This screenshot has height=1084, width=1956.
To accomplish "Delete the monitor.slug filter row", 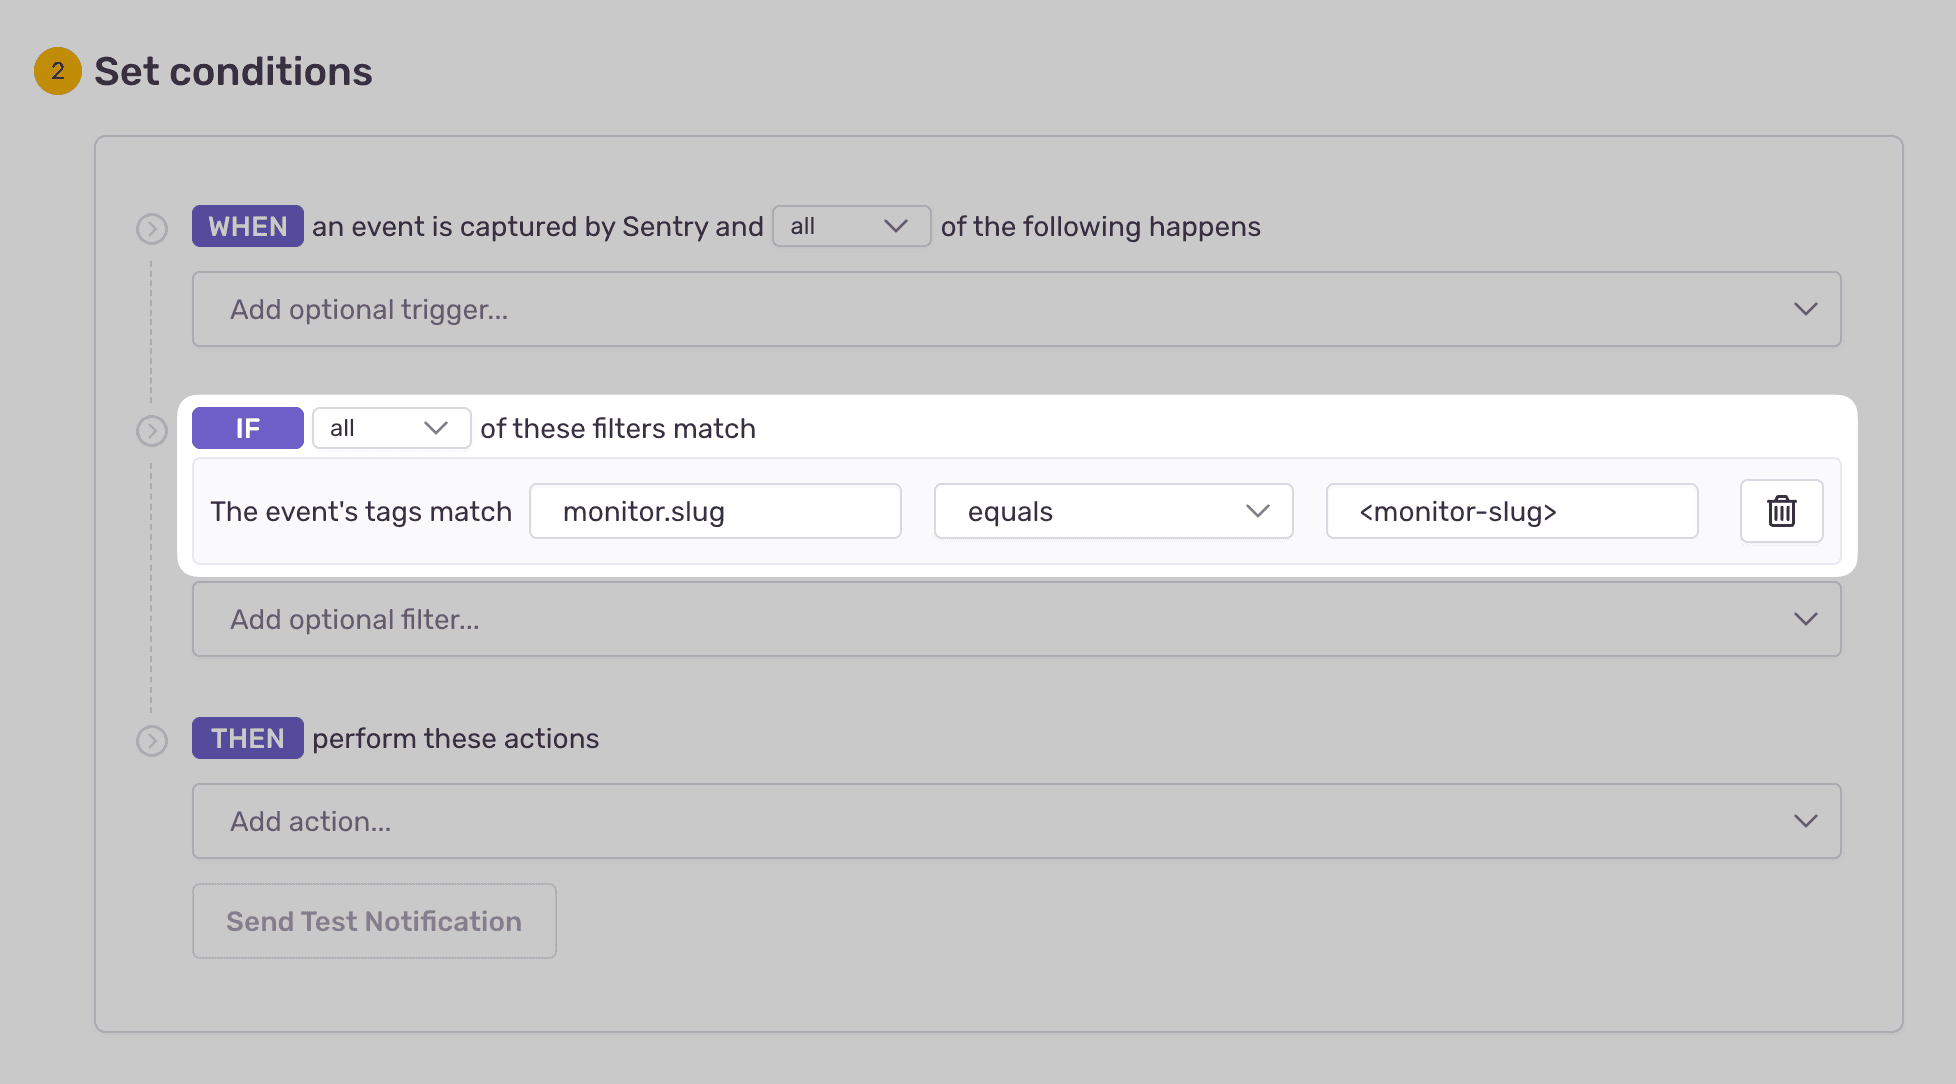I will point(1781,511).
